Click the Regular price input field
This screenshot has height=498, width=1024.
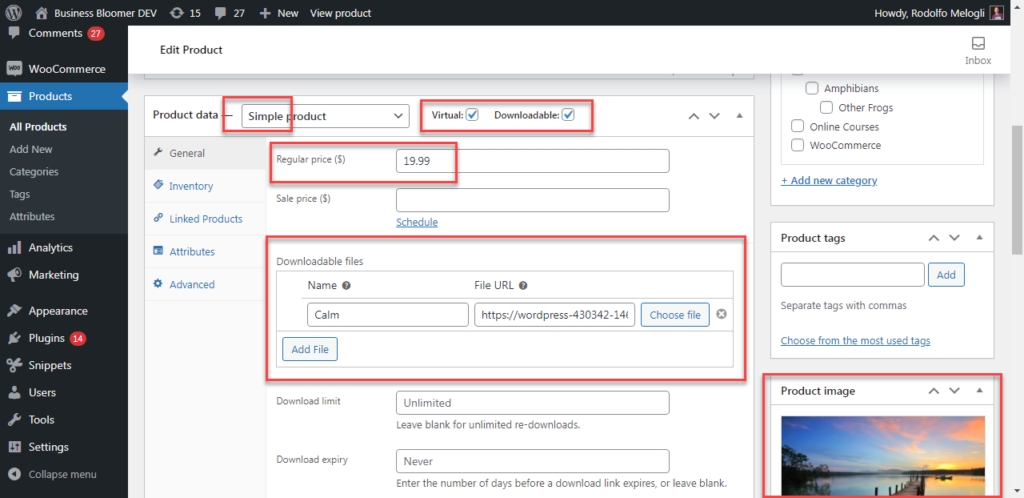tap(532, 161)
